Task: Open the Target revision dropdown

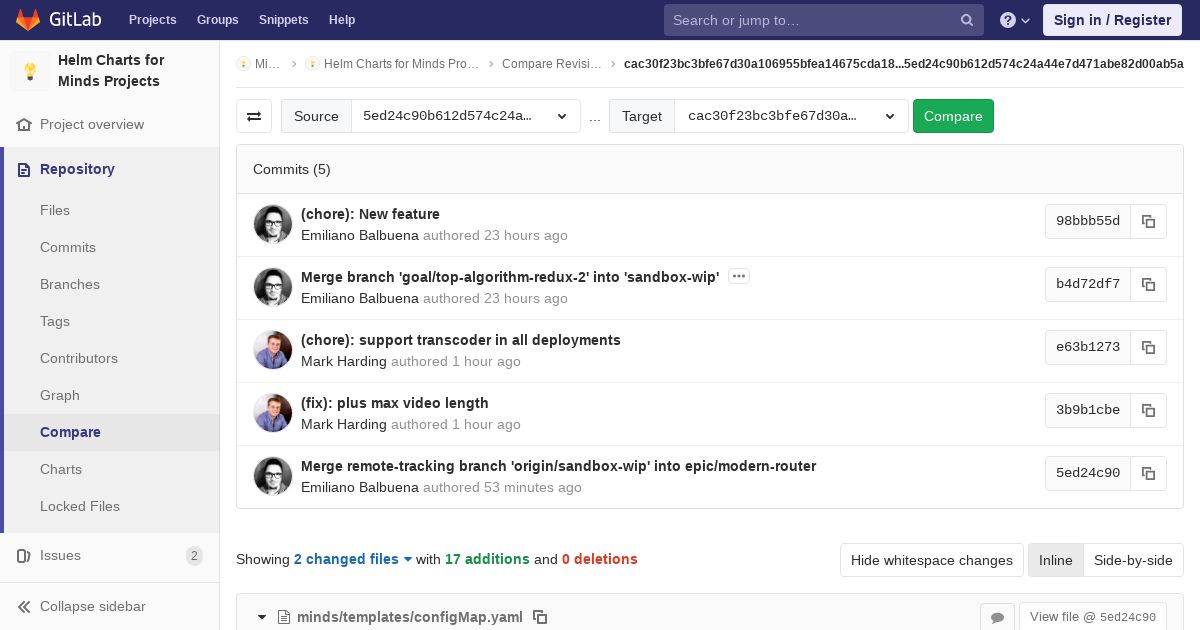Action: click(x=791, y=116)
